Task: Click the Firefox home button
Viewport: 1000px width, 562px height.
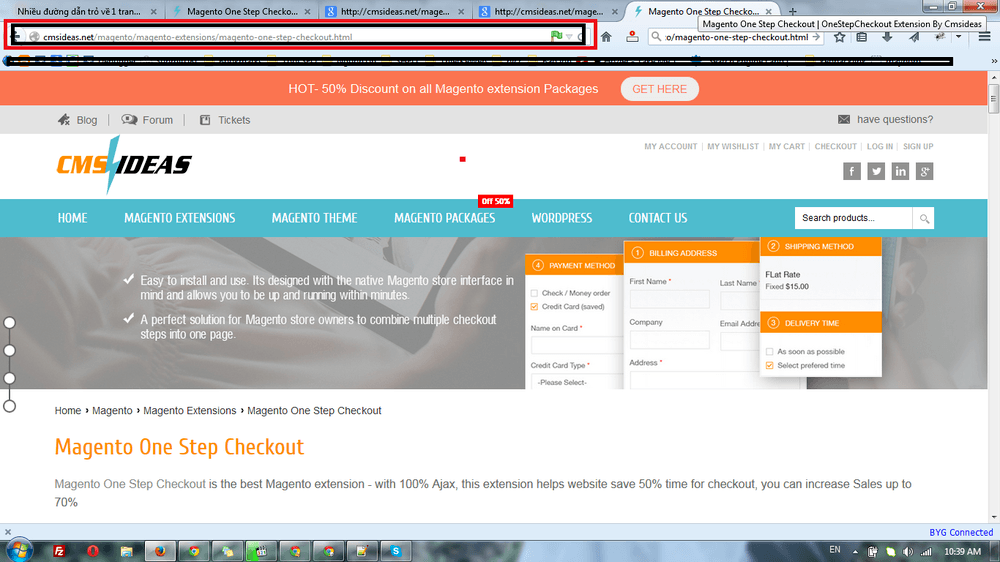Action: point(606,37)
